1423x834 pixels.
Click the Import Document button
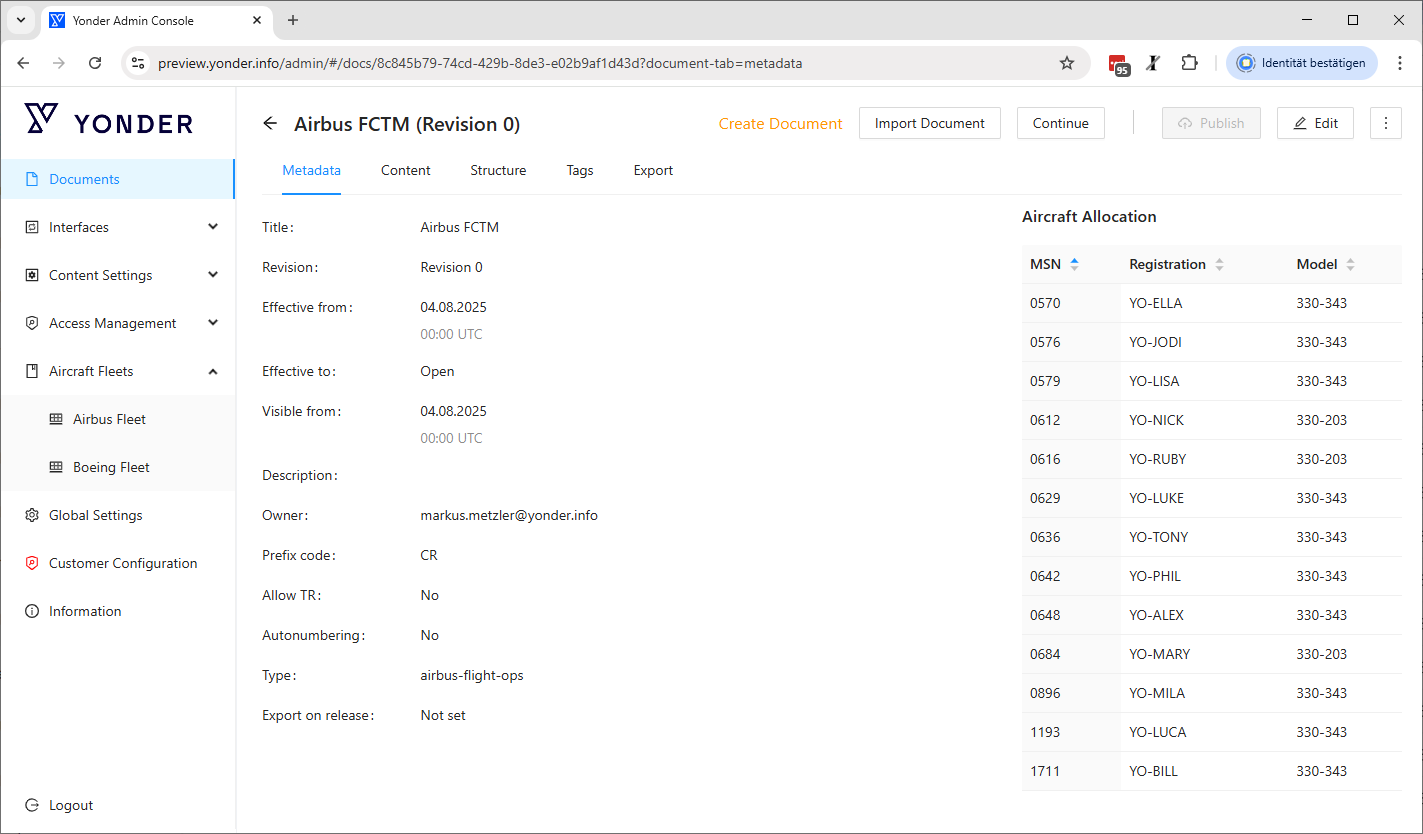[x=930, y=123]
